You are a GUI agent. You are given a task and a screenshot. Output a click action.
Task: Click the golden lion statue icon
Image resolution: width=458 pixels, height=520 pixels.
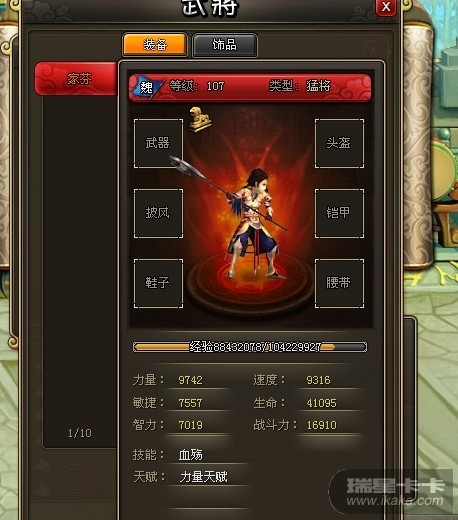pos(200,119)
